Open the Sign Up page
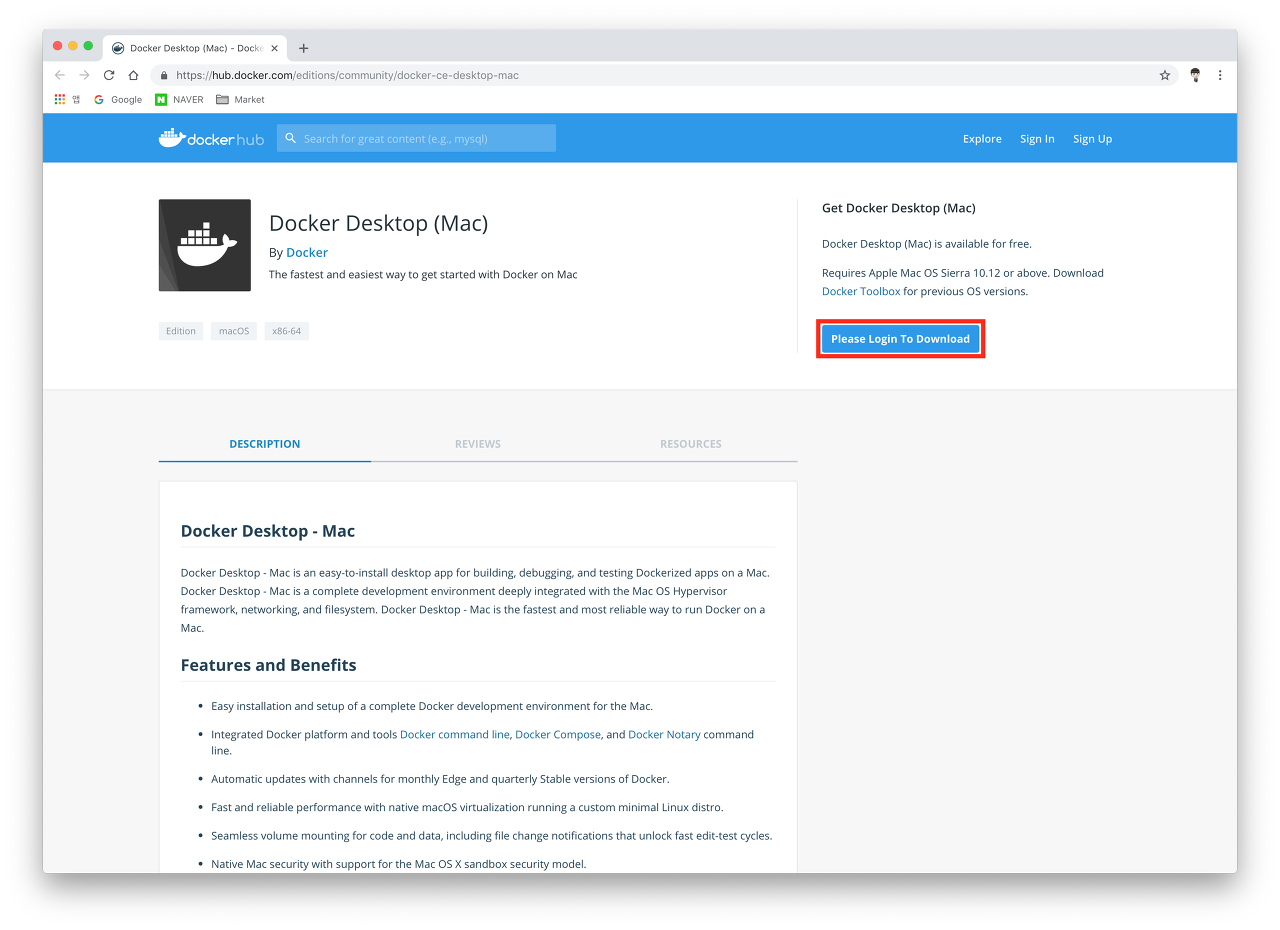 [1092, 139]
